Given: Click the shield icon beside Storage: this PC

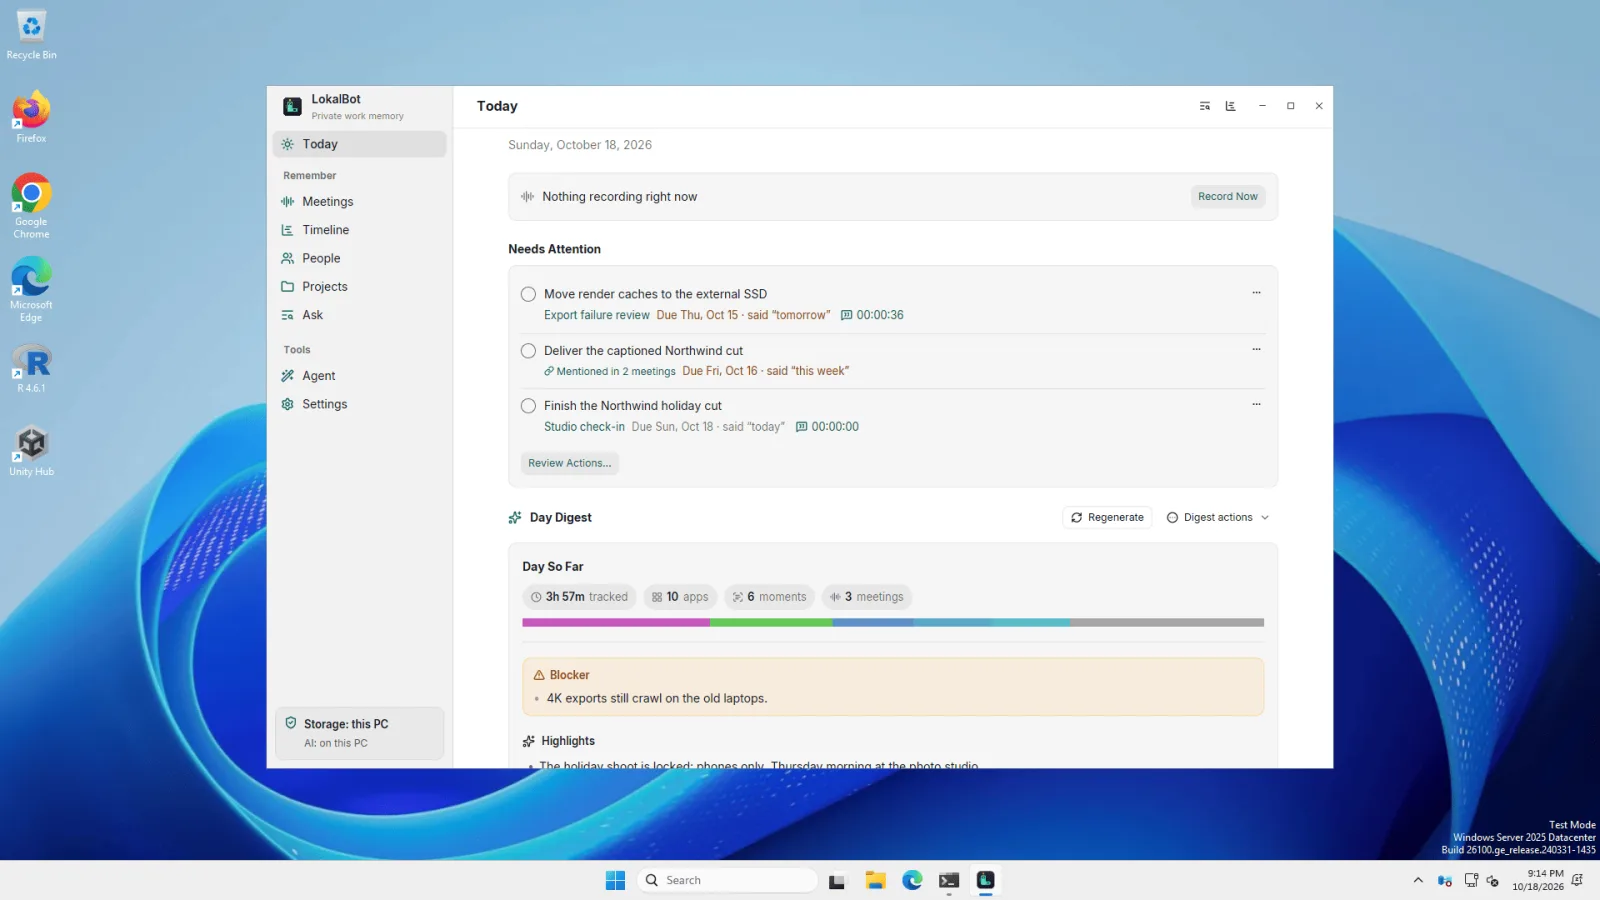Looking at the screenshot, I should 291,723.
